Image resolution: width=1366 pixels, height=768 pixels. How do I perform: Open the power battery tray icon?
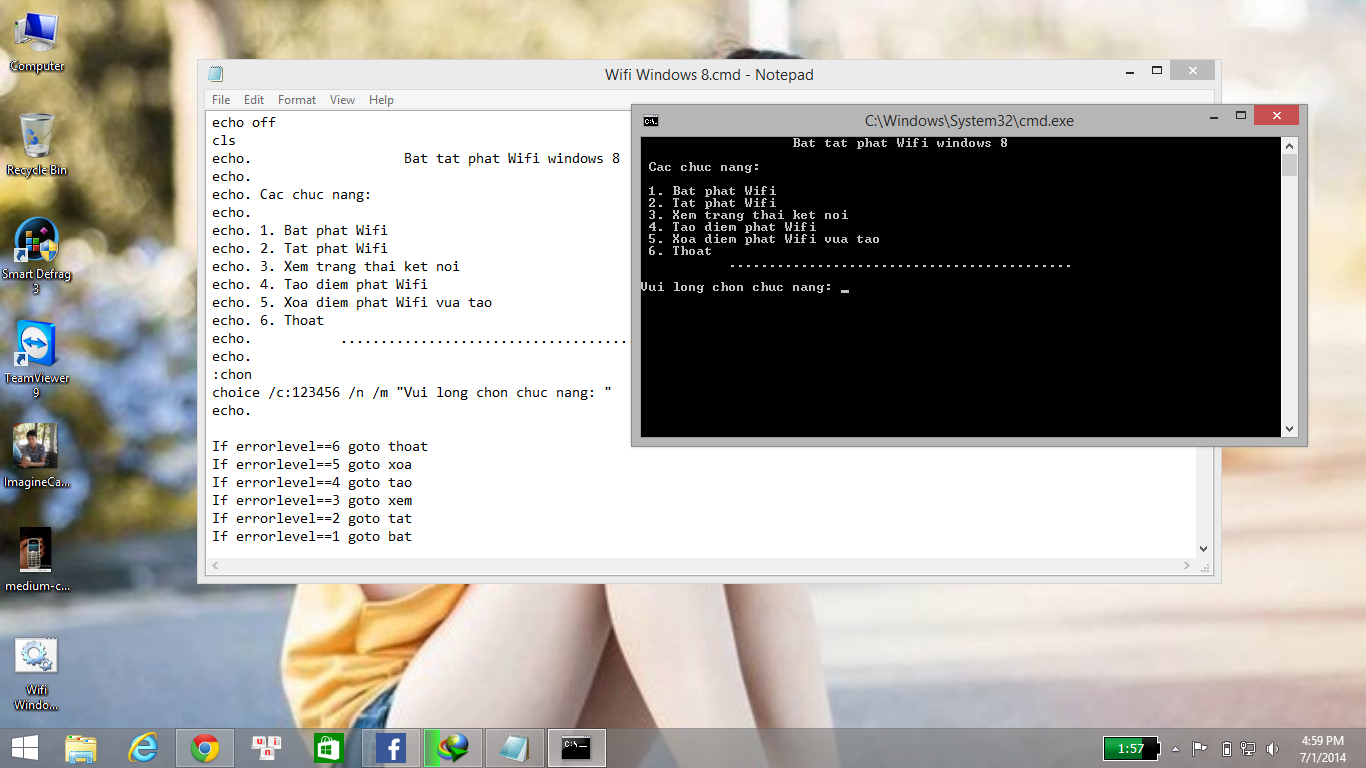(1226, 748)
